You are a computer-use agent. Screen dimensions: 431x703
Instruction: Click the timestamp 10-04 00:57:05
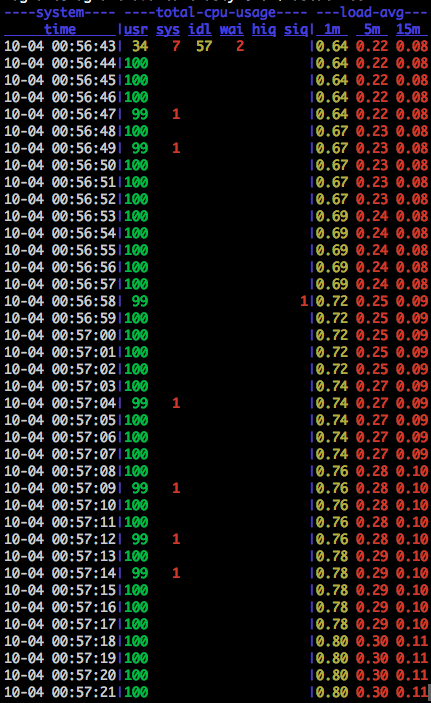click(60, 420)
